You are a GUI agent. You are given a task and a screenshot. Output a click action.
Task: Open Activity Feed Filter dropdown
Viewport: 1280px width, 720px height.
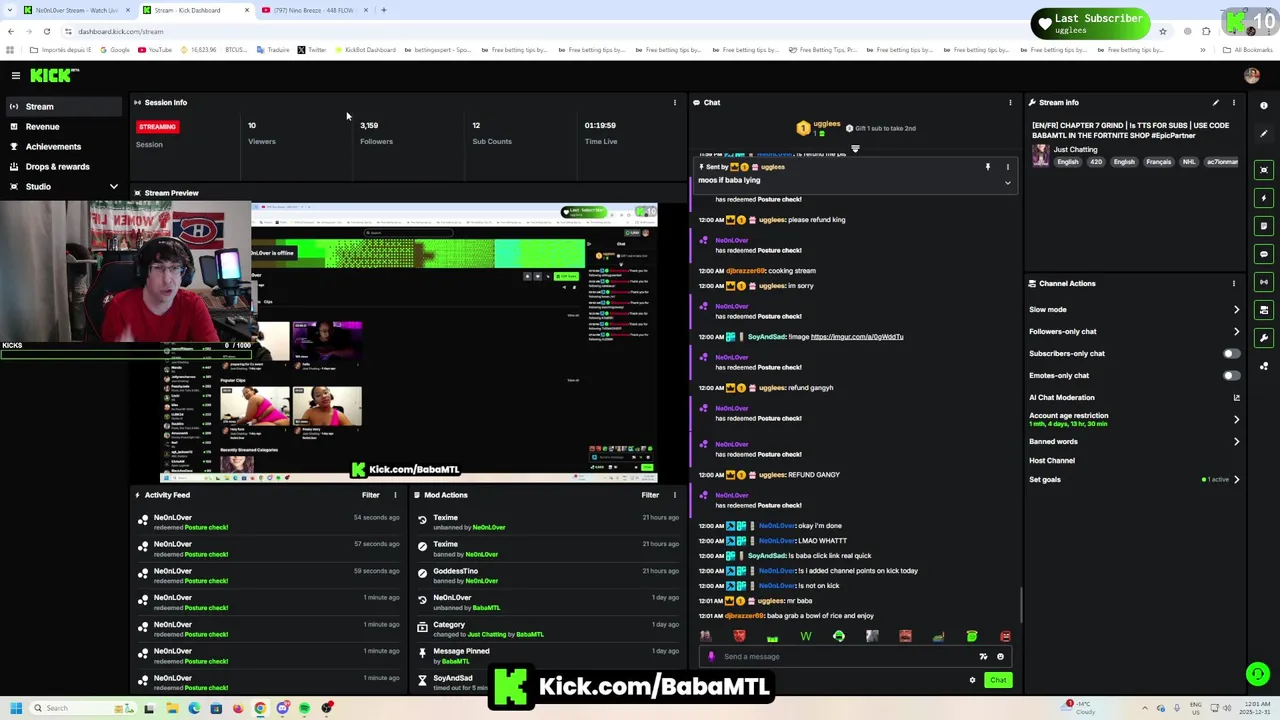(370, 495)
